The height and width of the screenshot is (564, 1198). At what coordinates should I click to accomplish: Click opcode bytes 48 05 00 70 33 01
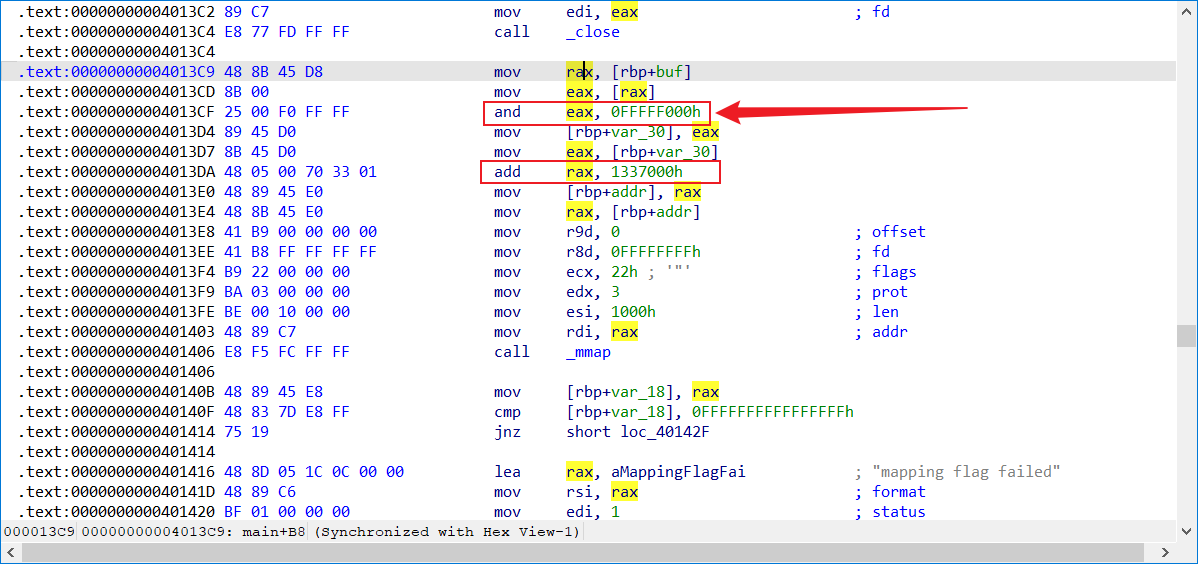point(300,172)
